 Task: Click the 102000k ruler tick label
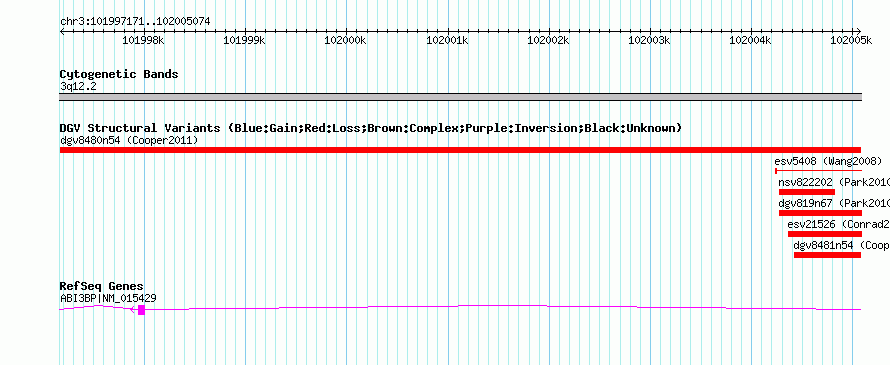(x=346, y=40)
